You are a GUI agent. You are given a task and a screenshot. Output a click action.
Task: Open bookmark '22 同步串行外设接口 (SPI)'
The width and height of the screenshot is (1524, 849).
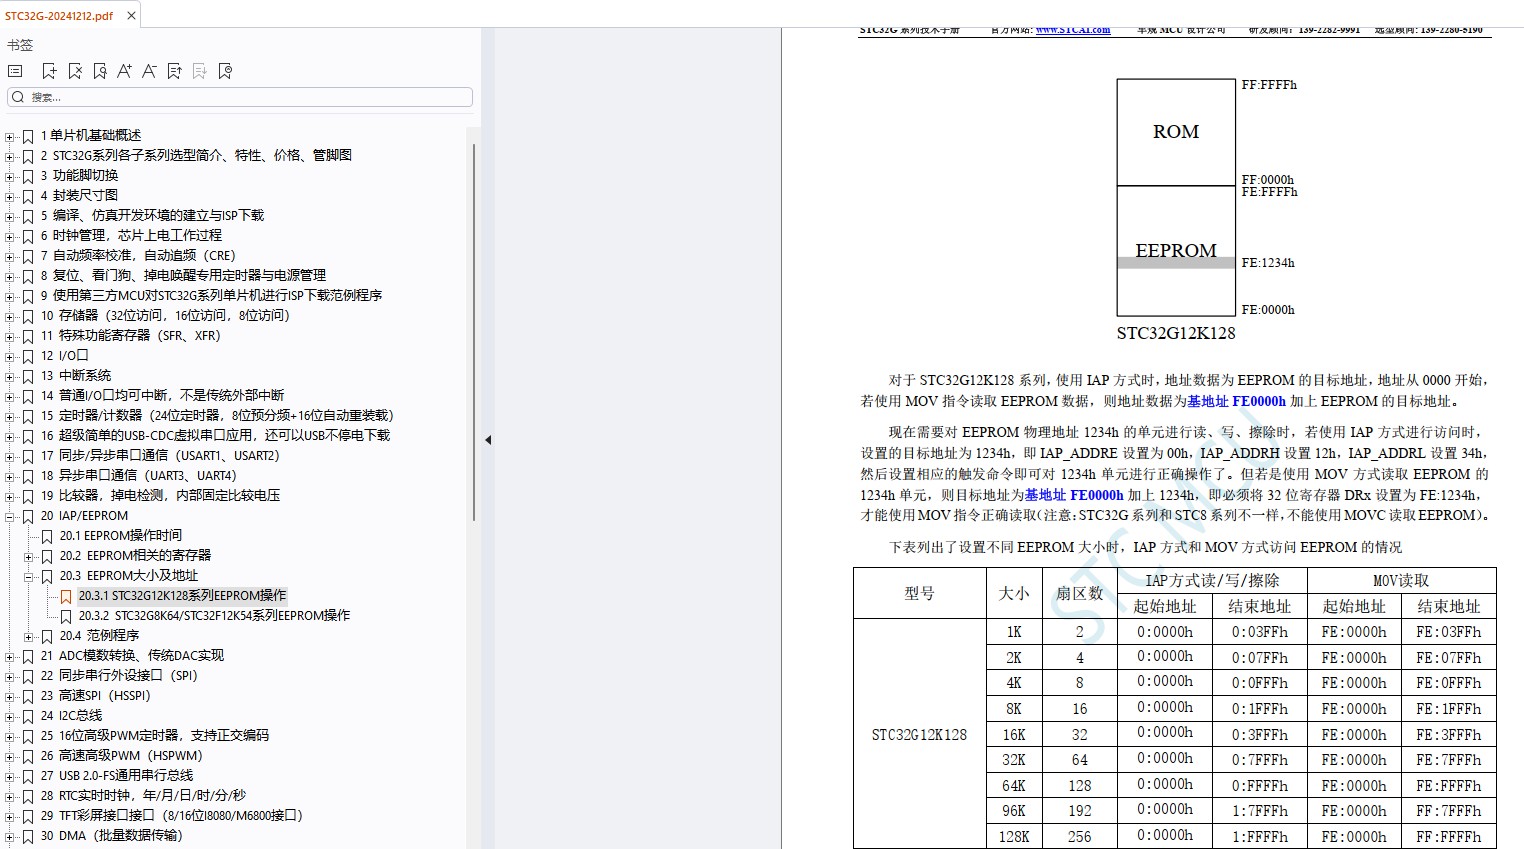click(119, 675)
